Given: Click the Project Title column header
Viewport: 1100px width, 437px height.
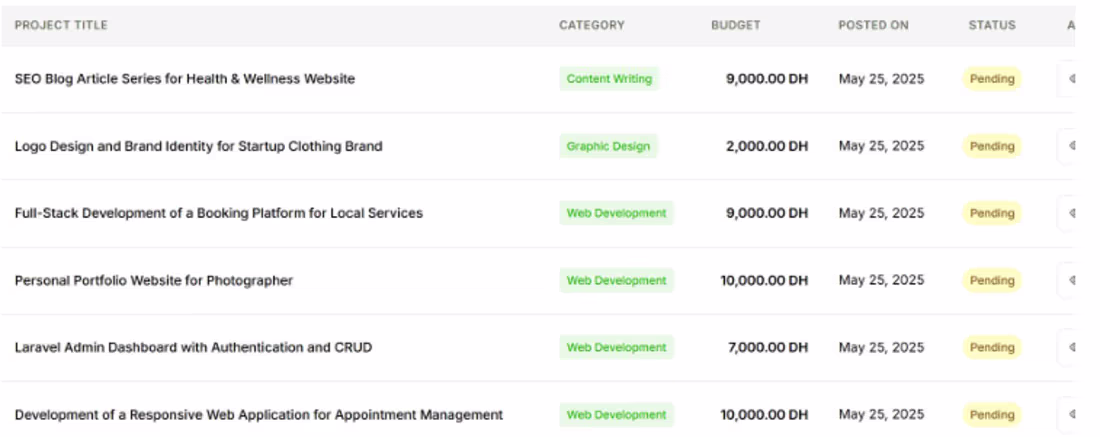Looking at the screenshot, I should point(61,25).
